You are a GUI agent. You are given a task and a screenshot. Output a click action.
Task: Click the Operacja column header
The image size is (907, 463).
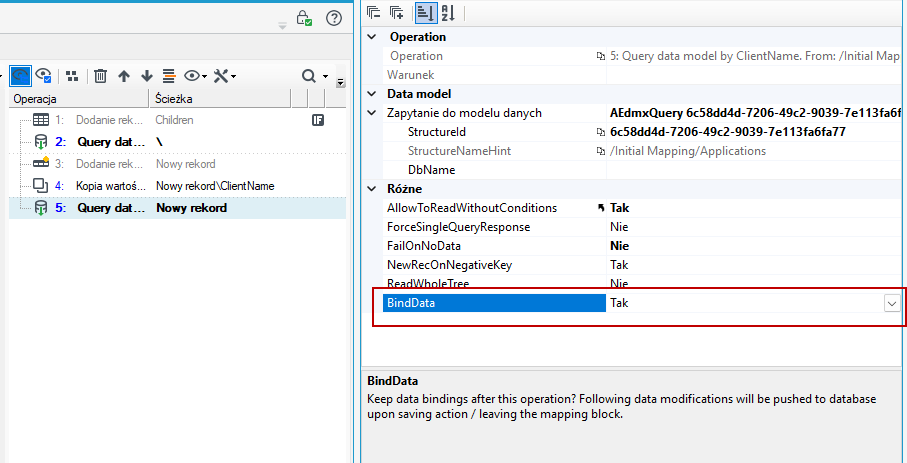click(x=80, y=99)
